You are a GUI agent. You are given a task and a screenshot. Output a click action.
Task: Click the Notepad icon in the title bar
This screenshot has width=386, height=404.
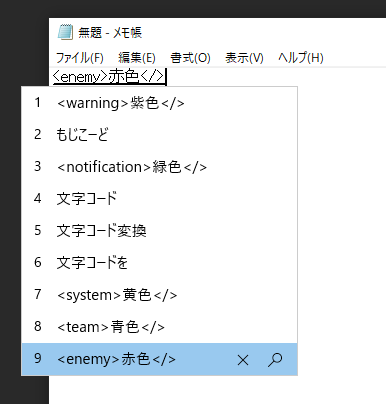65,32
